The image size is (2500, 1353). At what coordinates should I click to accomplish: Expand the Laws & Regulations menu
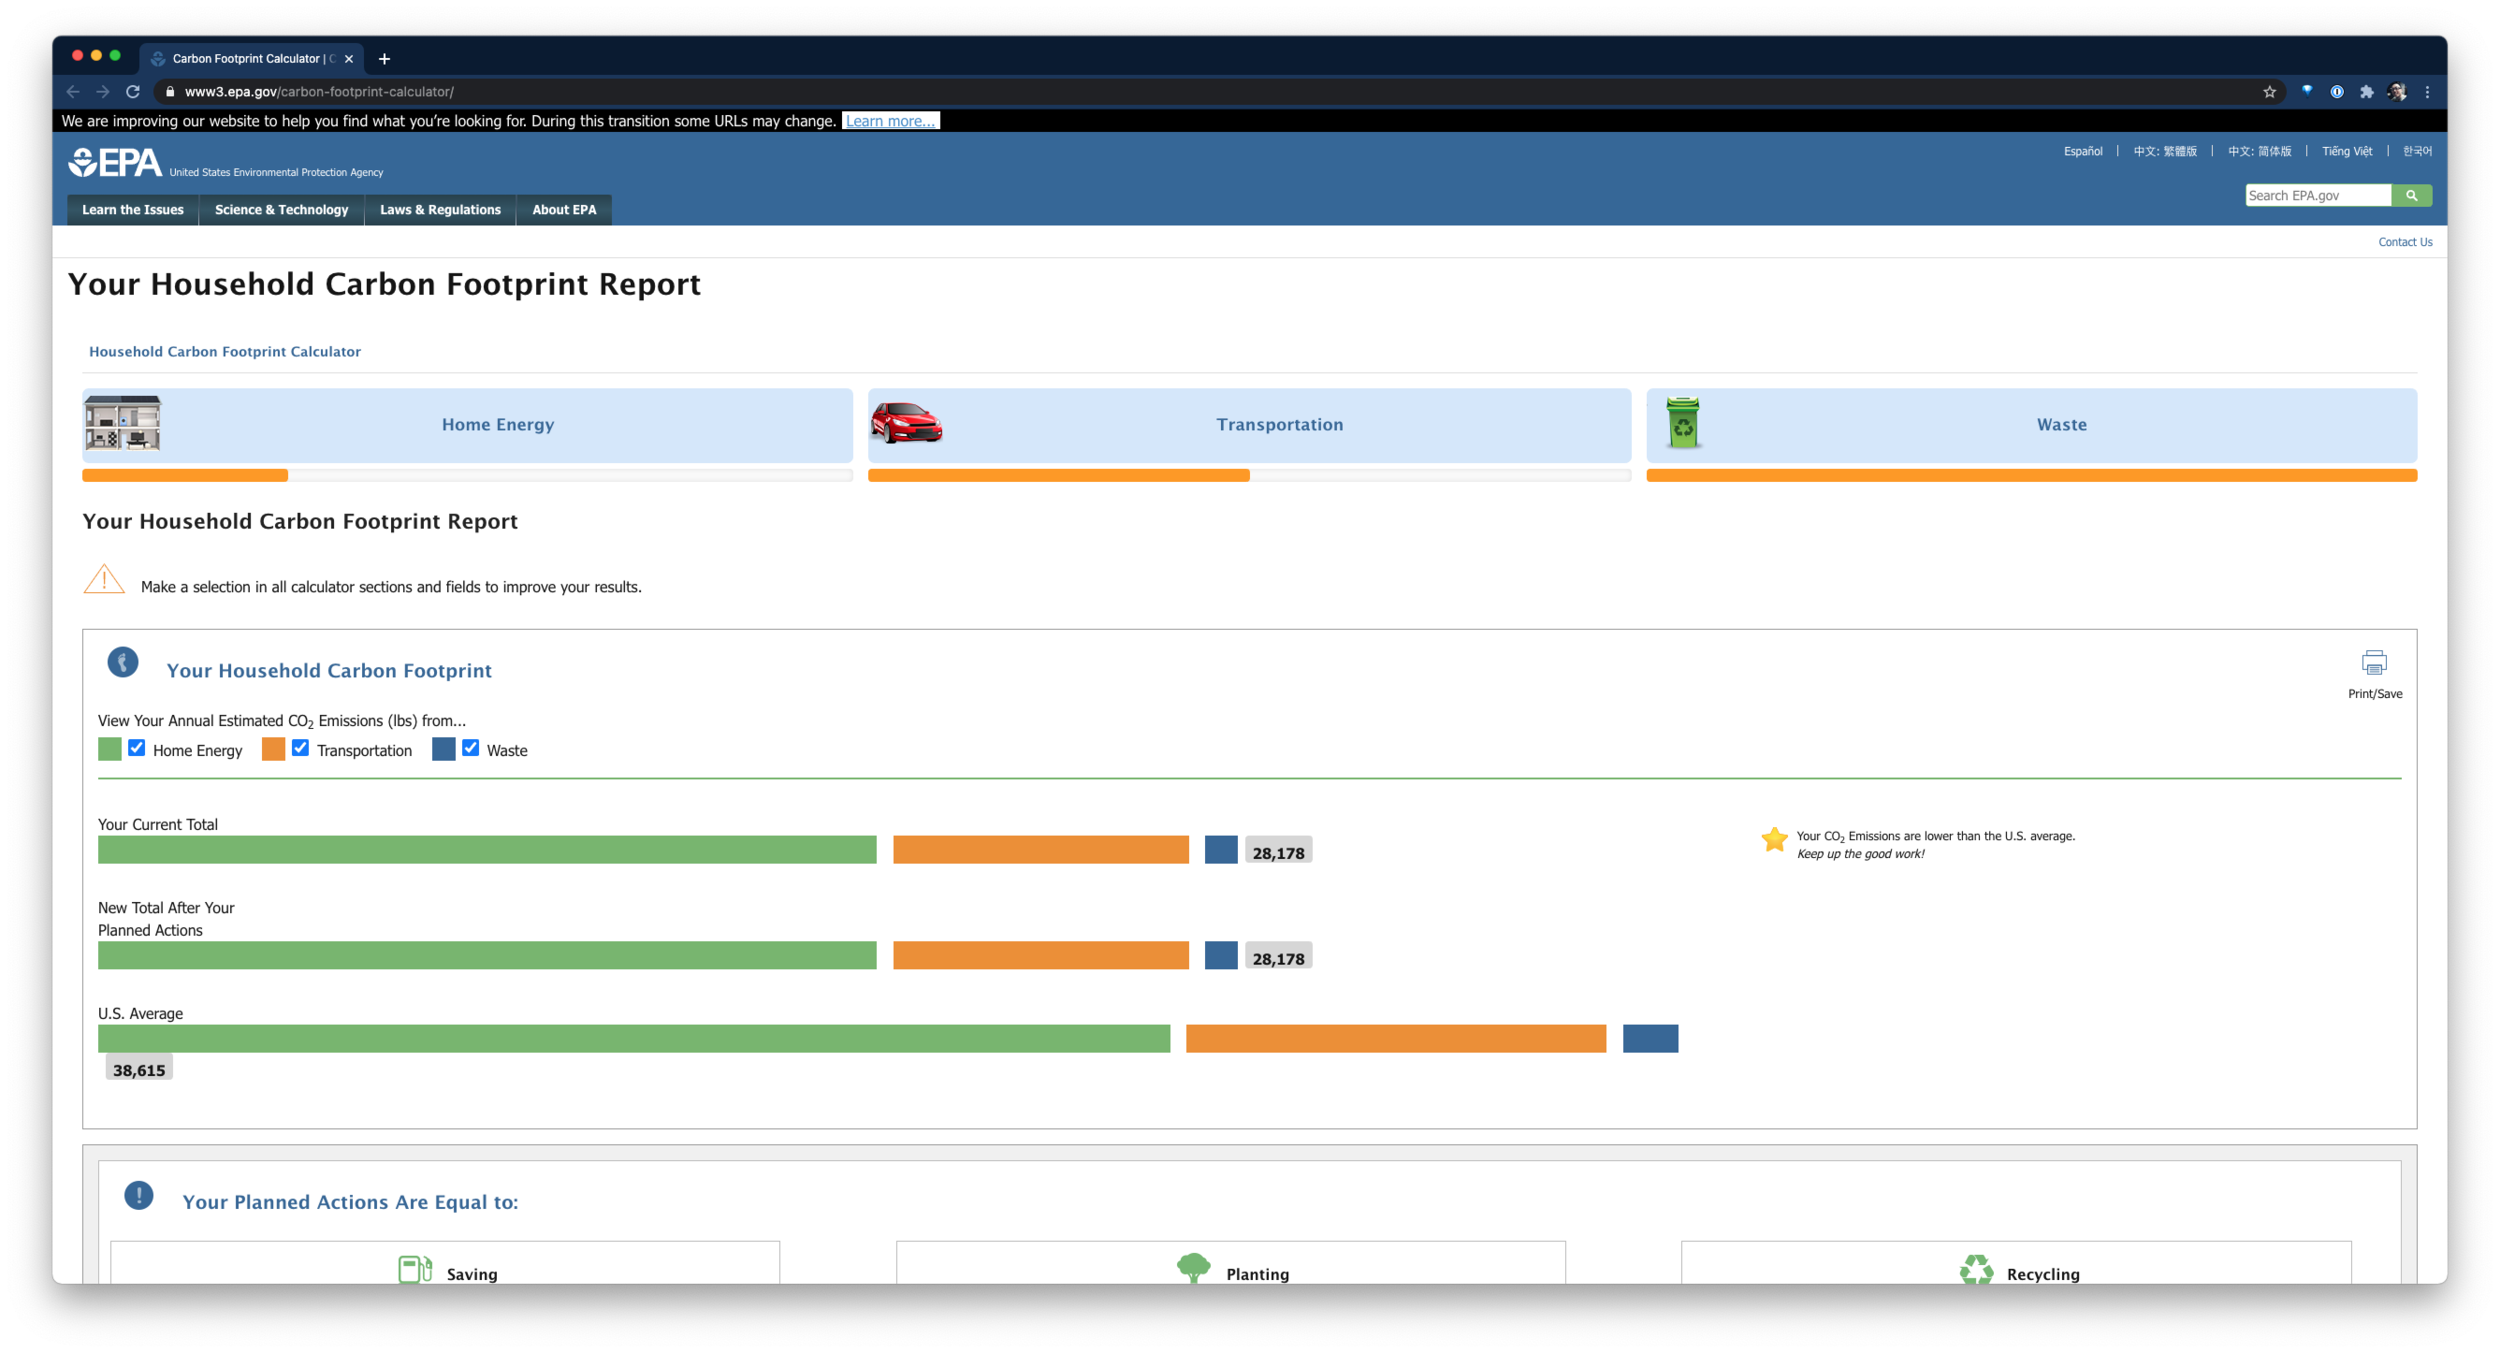(x=440, y=210)
